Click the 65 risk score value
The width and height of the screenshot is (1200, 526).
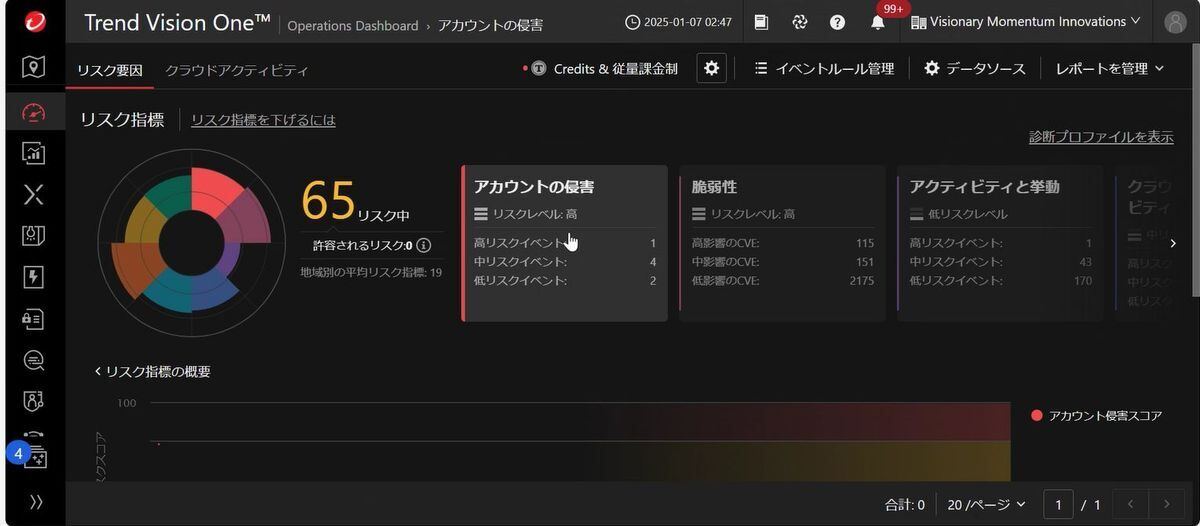click(x=328, y=200)
